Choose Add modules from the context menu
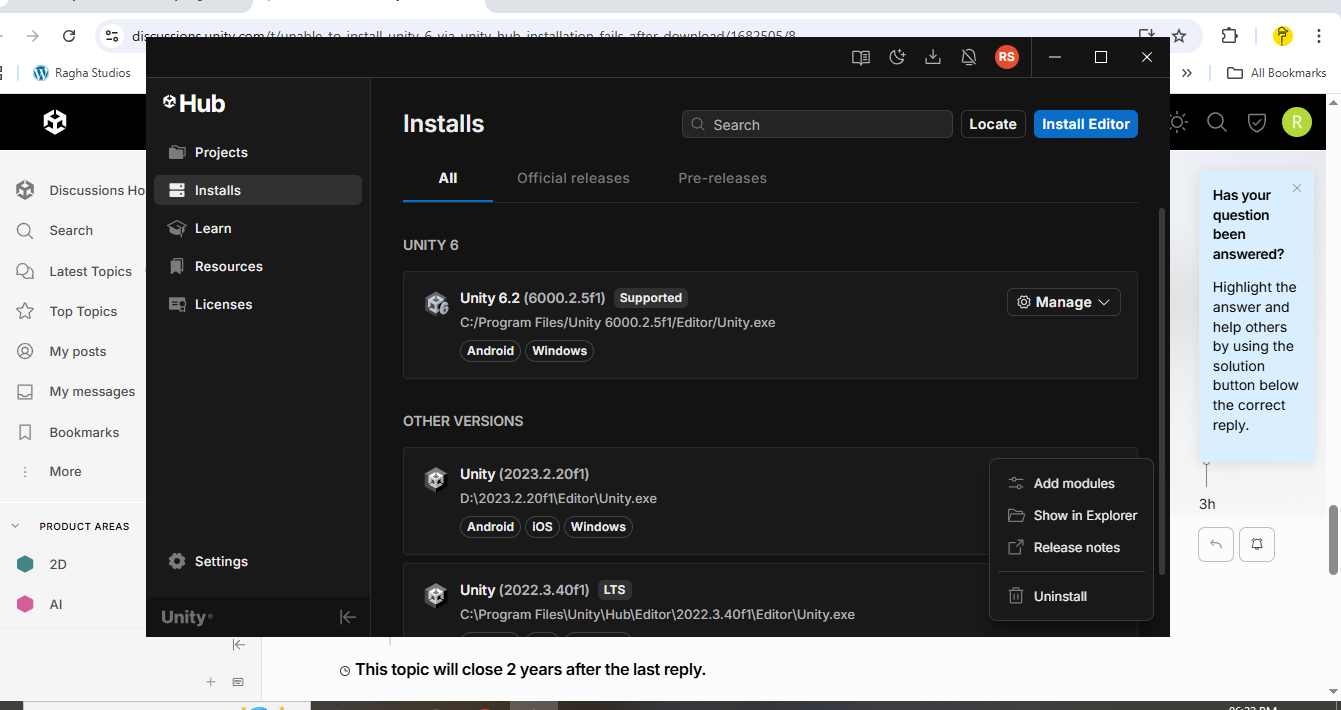Screen dimensions: 1341x710 [1074, 483]
